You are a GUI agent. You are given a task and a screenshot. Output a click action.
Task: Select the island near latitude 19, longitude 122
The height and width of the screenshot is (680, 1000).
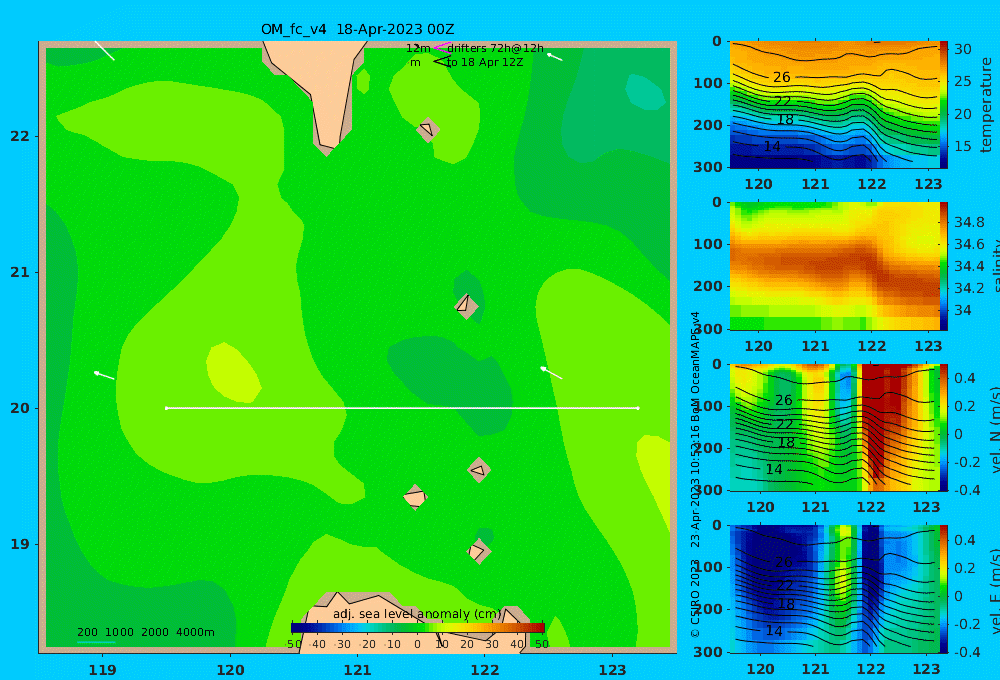[x=478, y=551]
